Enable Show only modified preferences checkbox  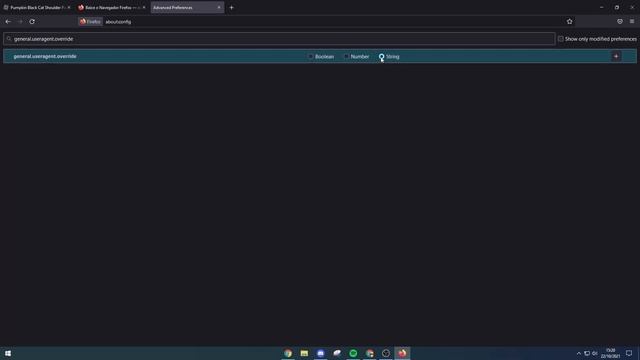(x=560, y=39)
